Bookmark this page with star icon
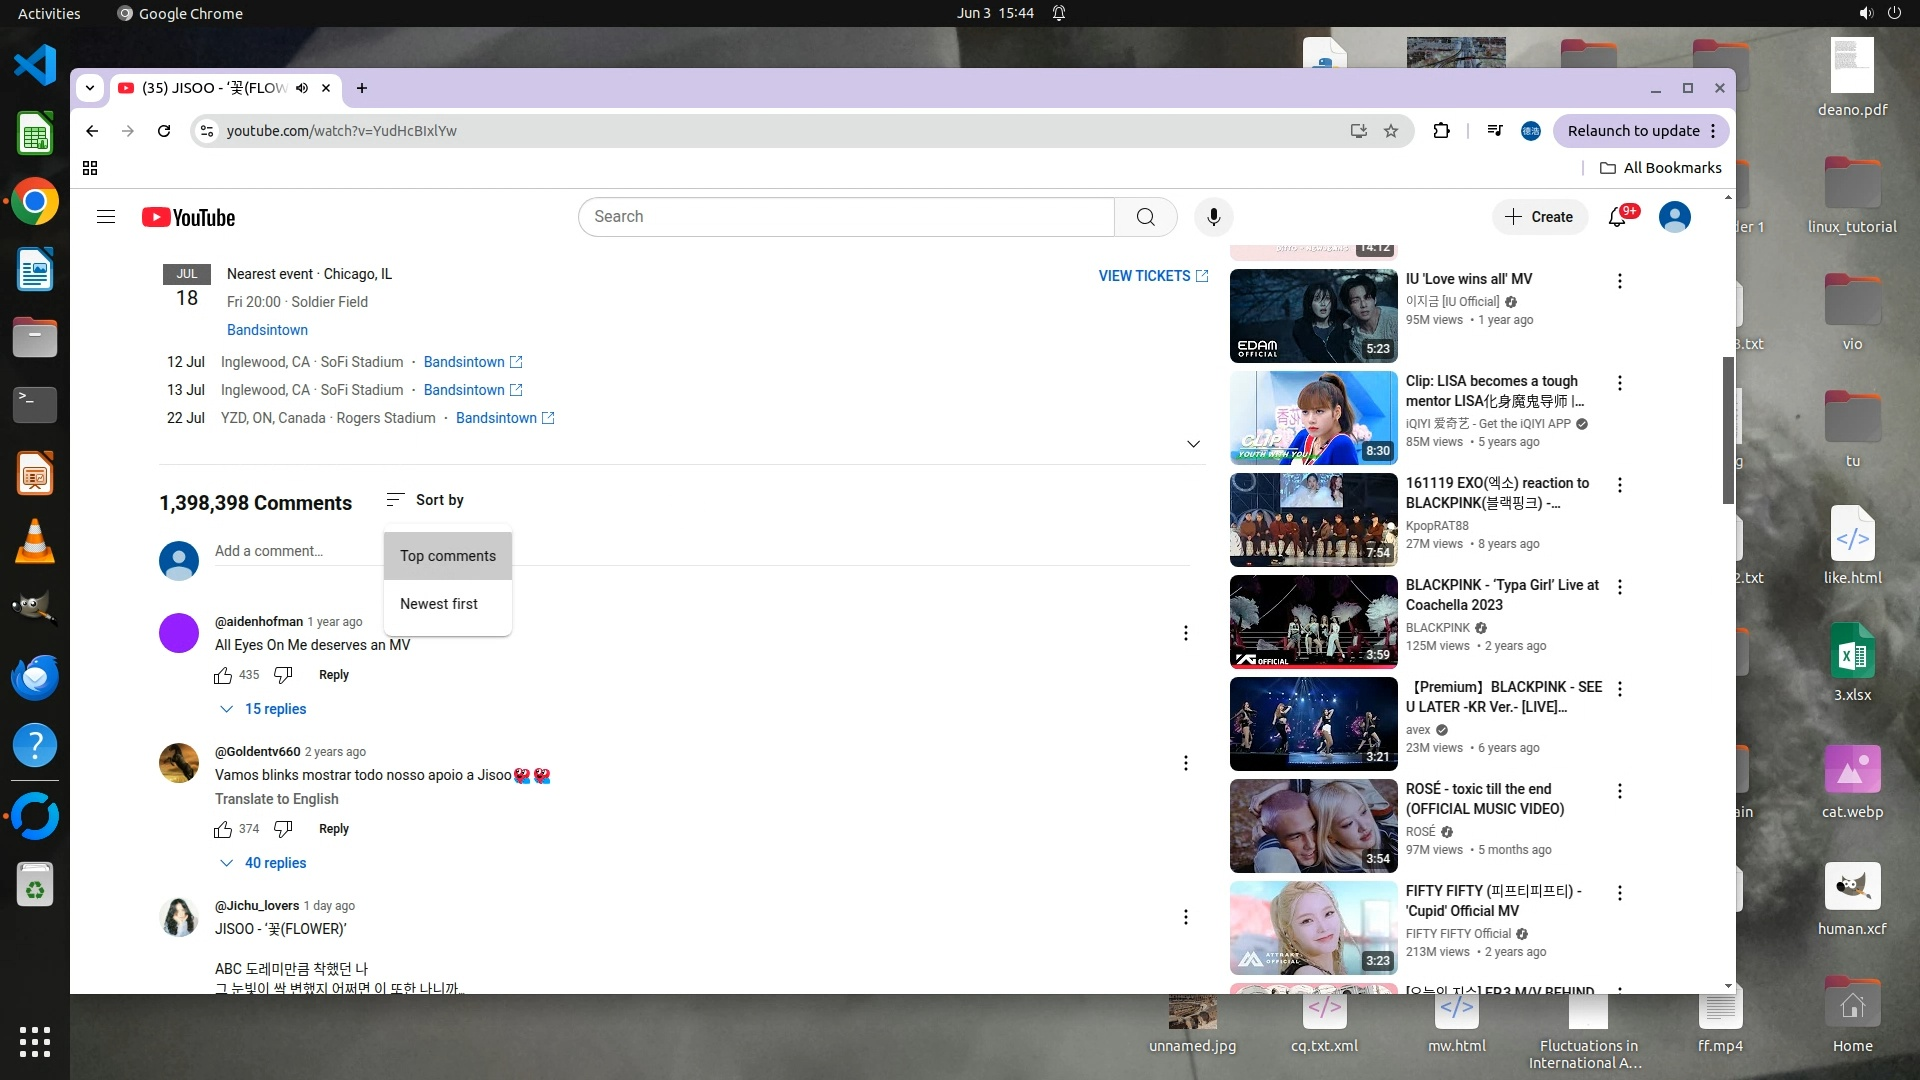This screenshot has width=1920, height=1080. click(1391, 131)
